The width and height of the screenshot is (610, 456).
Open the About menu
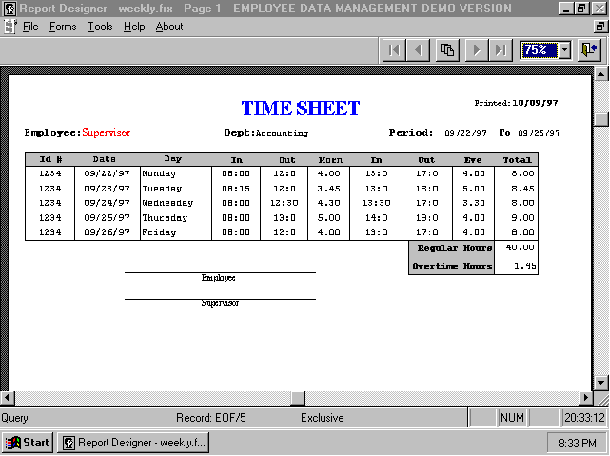tap(169, 26)
